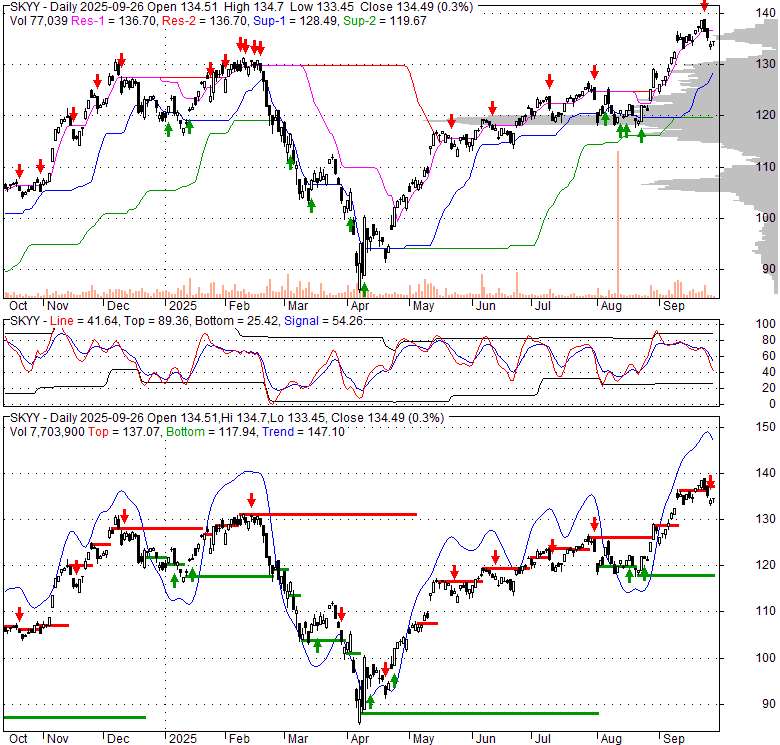Viewport: 780px width, 745px height.
Task: Click the long green April–July support line
Action: point(480,714)
